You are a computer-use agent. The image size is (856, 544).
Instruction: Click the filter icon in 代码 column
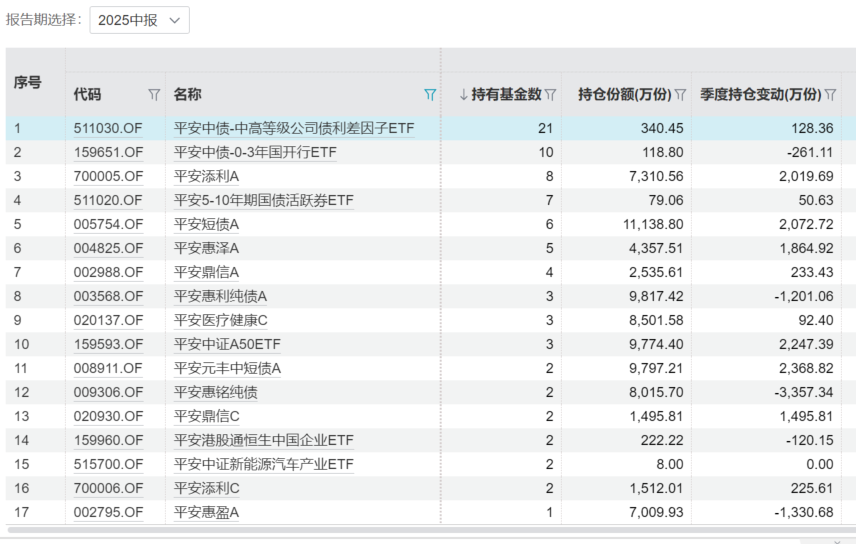[x=154, y=95]
